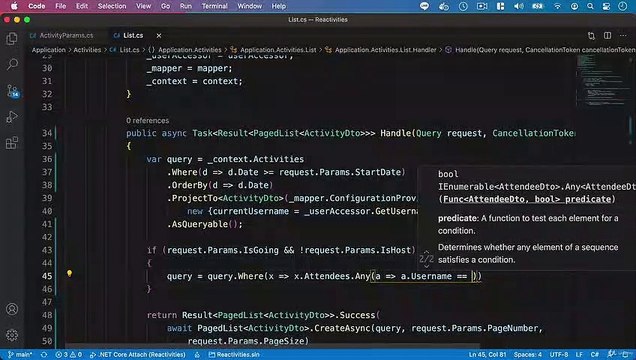This screenshot has height=360, width=636.
Task: Click the battery icon in menu bar
Action: pos(538,6)
